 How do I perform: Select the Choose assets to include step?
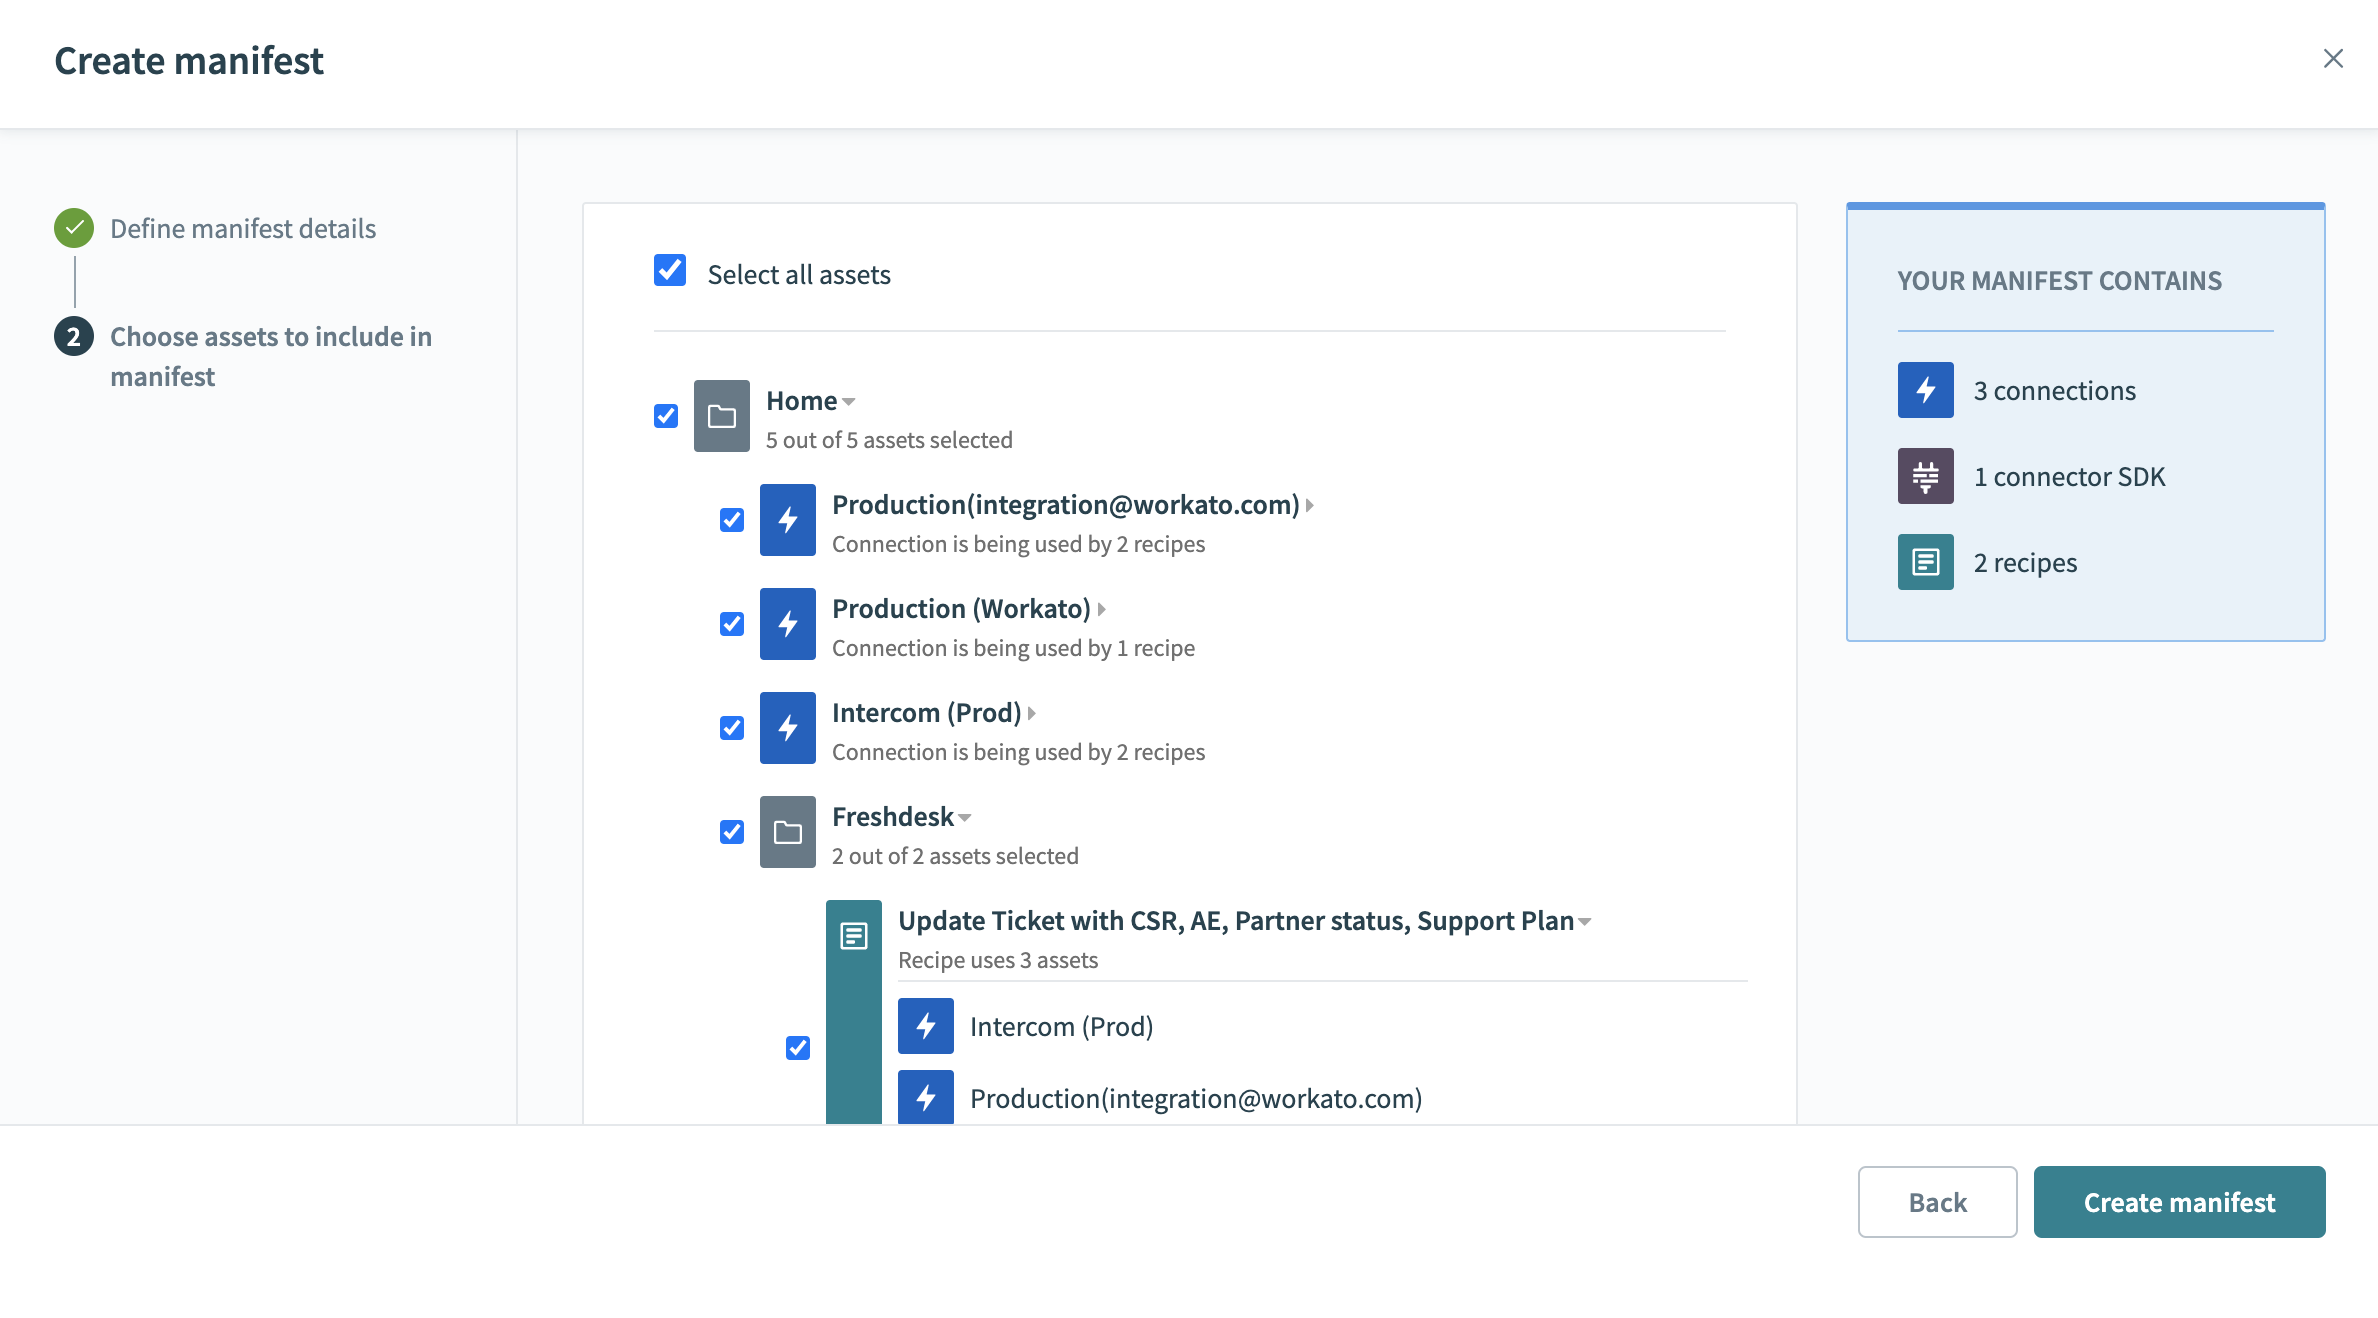point(270,357)
